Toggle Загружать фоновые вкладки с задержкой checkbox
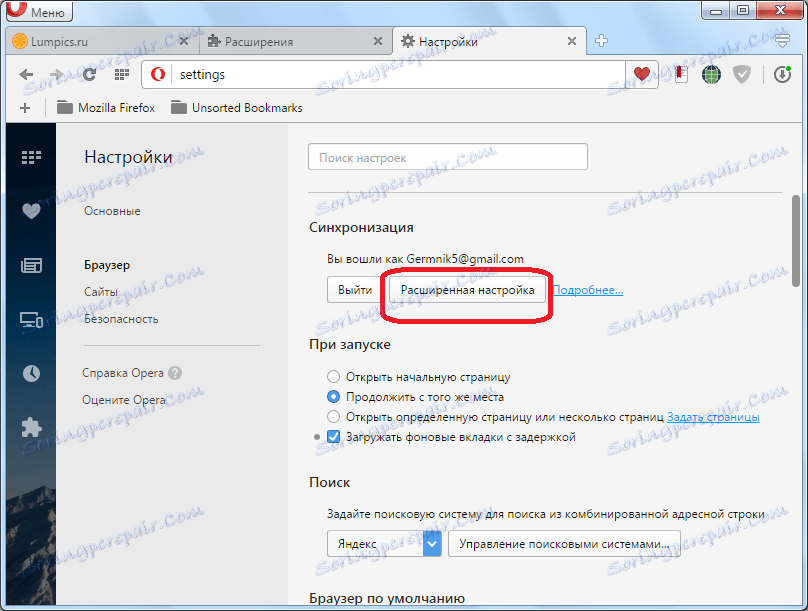Screen dimensions: 808x611 click(x=333, y=437)
